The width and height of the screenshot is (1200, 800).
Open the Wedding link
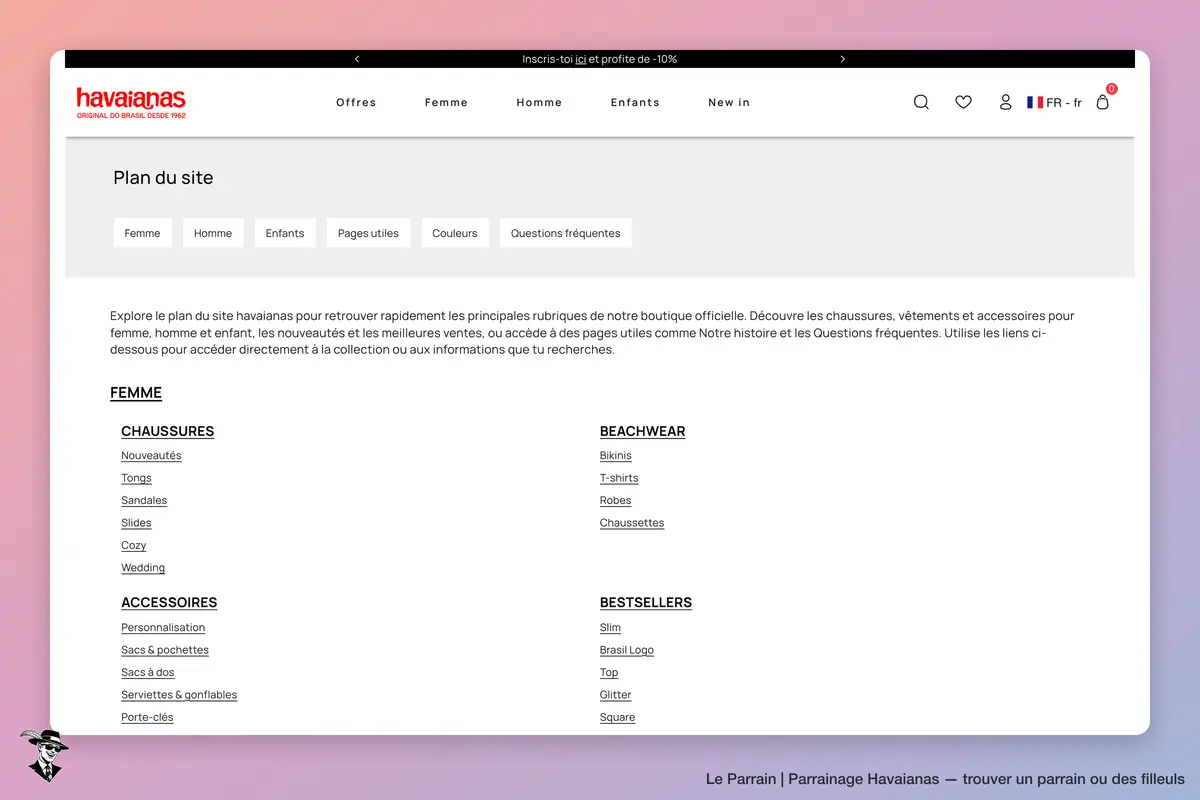point(143,568)
